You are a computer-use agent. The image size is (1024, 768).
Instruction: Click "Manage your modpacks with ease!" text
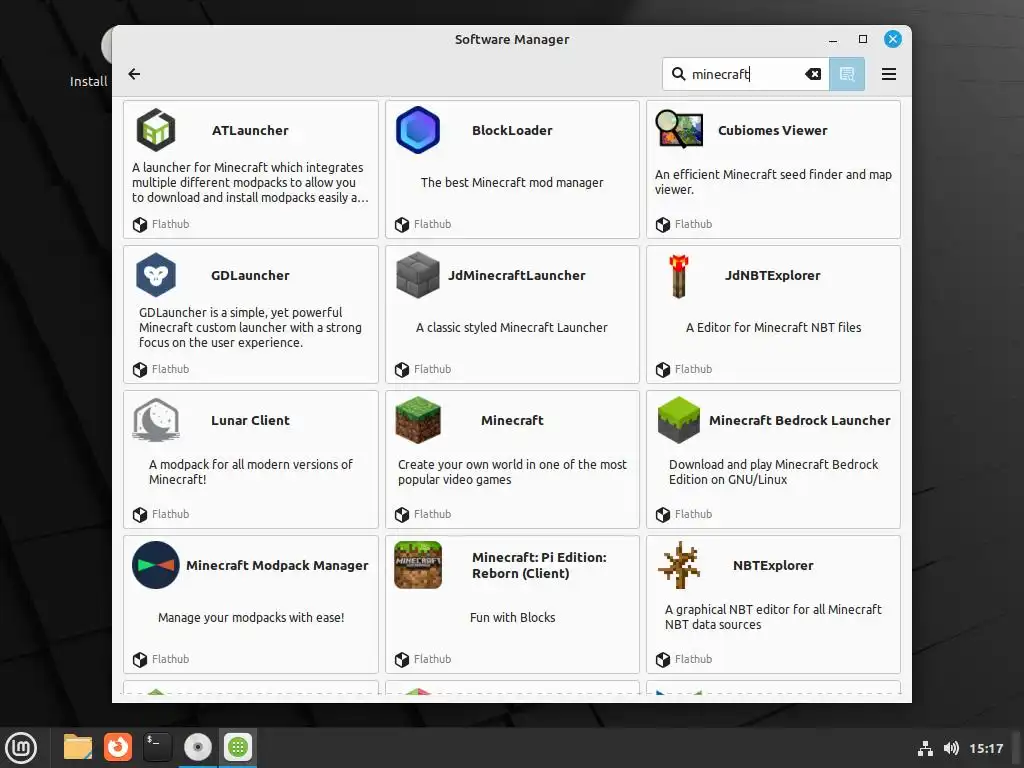251,617
